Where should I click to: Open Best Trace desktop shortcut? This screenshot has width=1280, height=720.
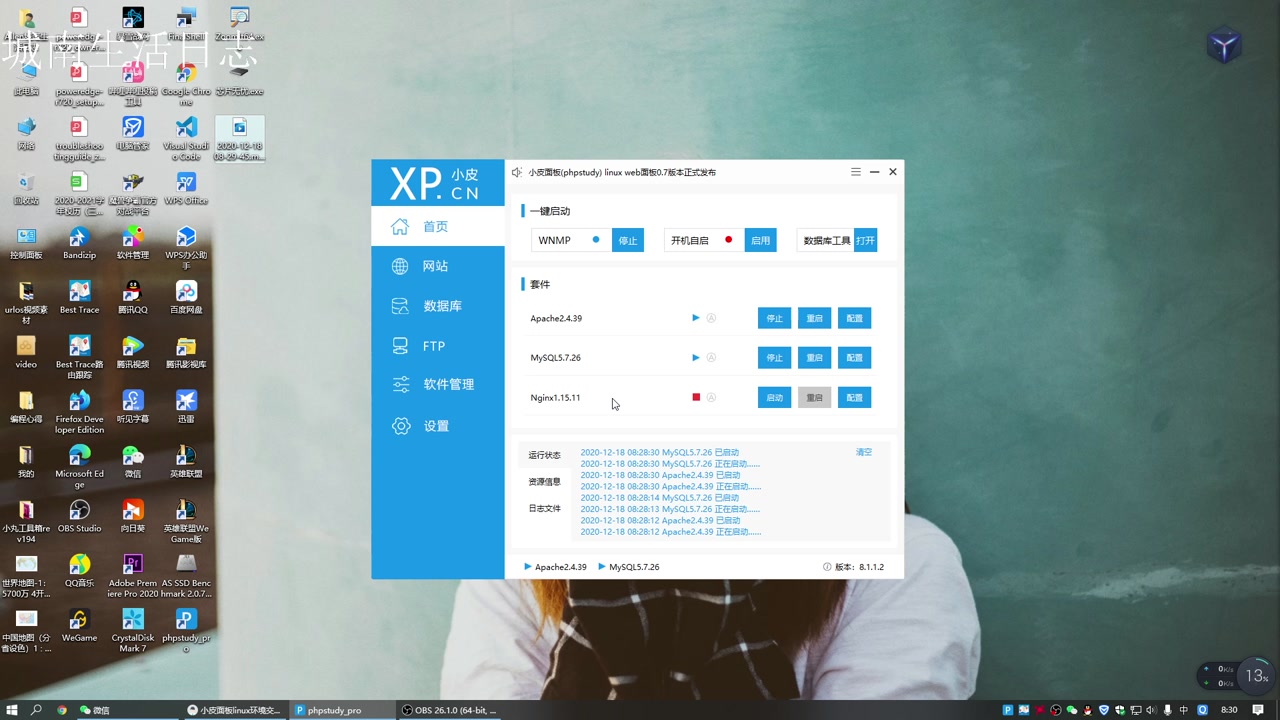tap(79, 297)
